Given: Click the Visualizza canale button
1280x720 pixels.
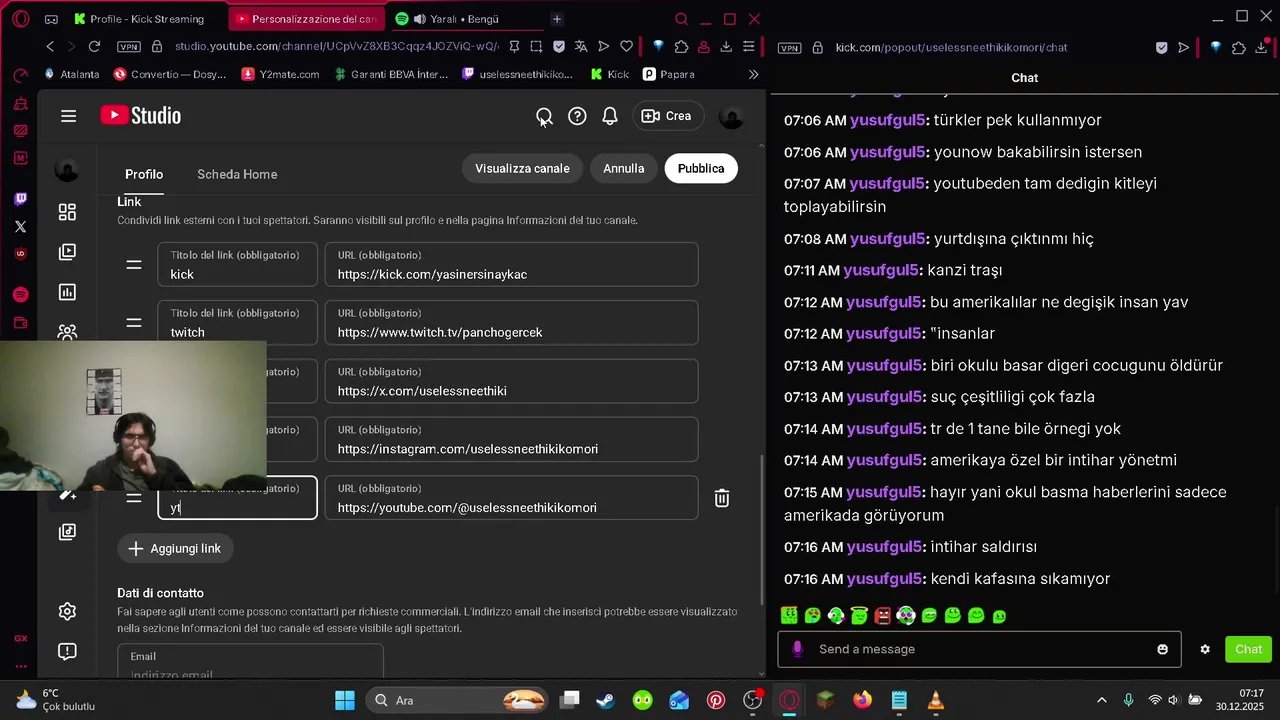Looking at the screenshot, I should 522,169.
